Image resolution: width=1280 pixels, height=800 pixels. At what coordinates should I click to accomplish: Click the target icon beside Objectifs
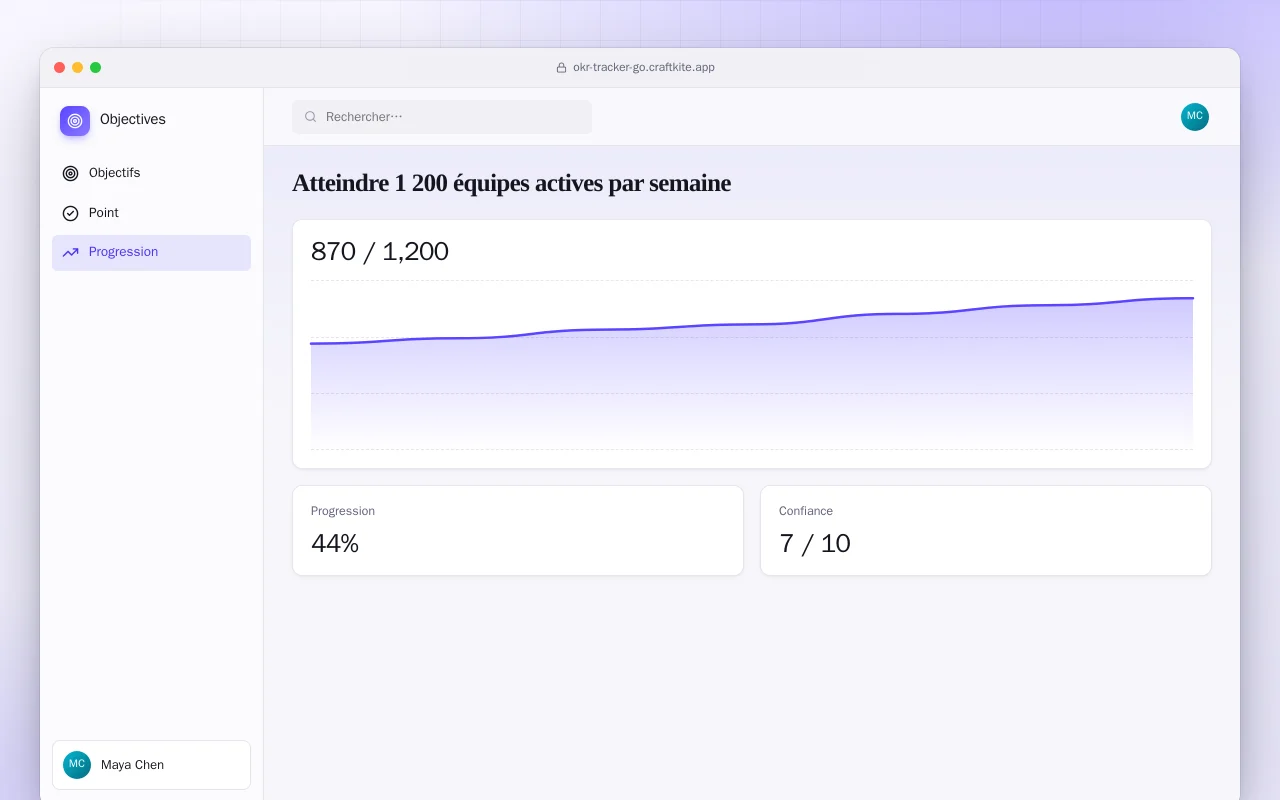coord(70,173)
